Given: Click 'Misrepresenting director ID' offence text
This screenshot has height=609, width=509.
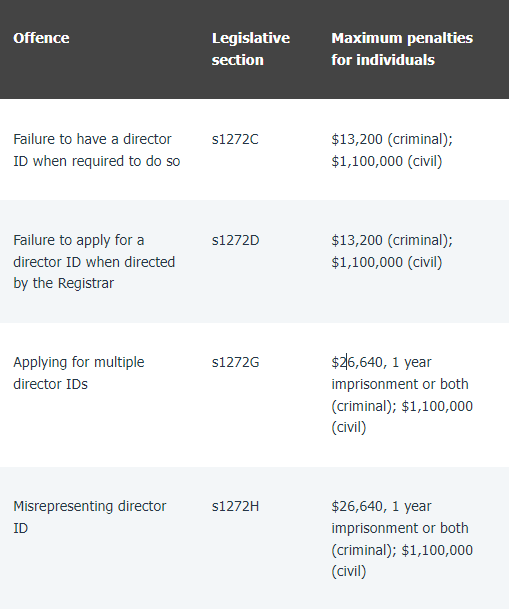Looking at the screenshot, I should pos(90,517).
